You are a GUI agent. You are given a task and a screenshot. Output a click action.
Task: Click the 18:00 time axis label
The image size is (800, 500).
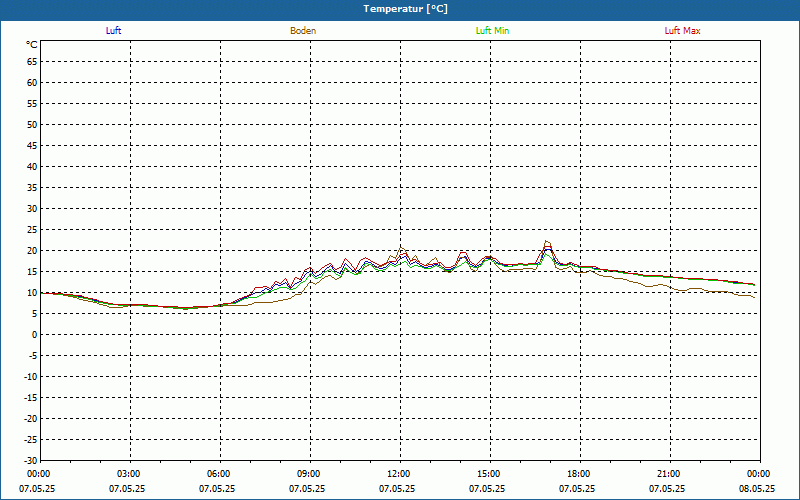click(580, 474)
